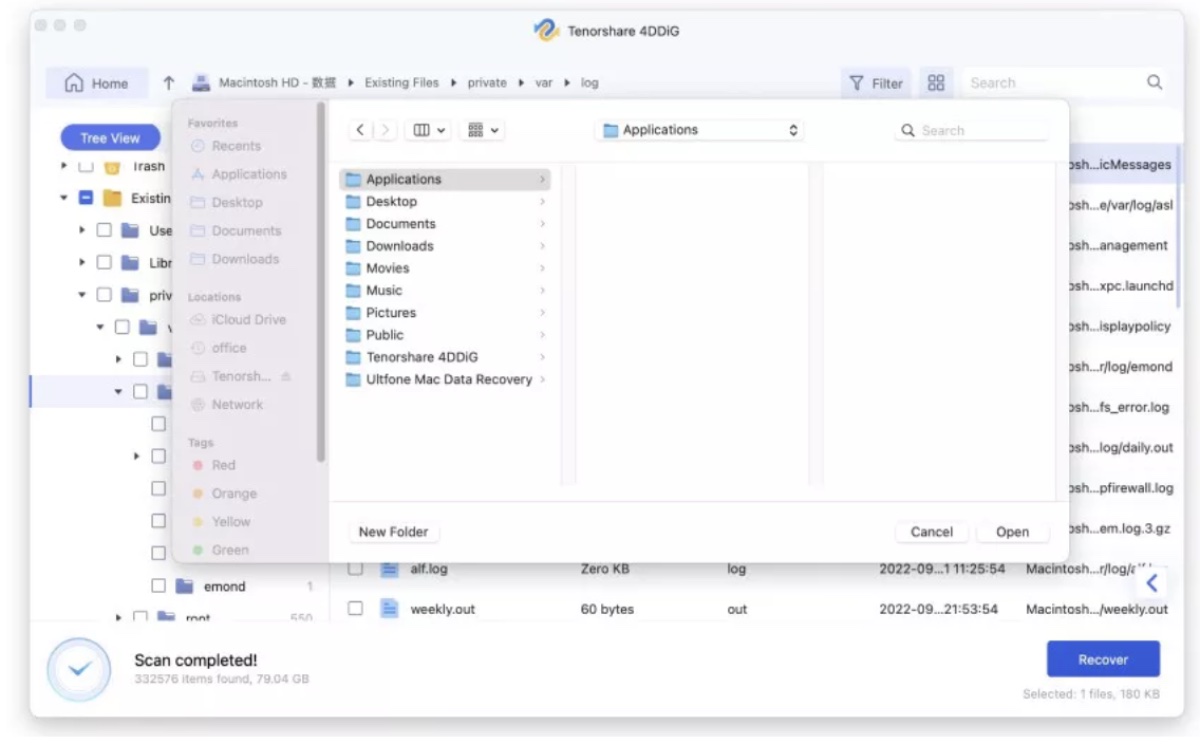Click Existing Files in breadcrumb path

[401, 83]
